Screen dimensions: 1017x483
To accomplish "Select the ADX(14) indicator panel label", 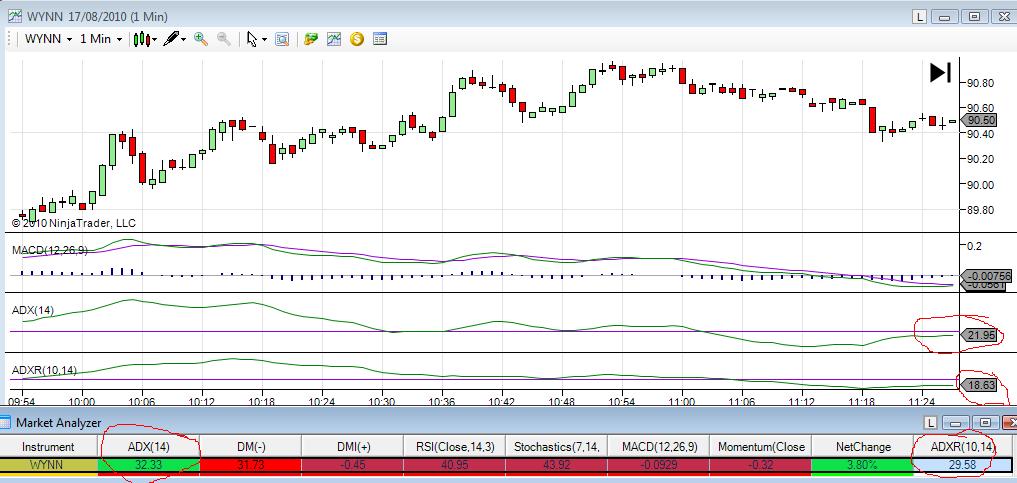I will click(33, 311).
